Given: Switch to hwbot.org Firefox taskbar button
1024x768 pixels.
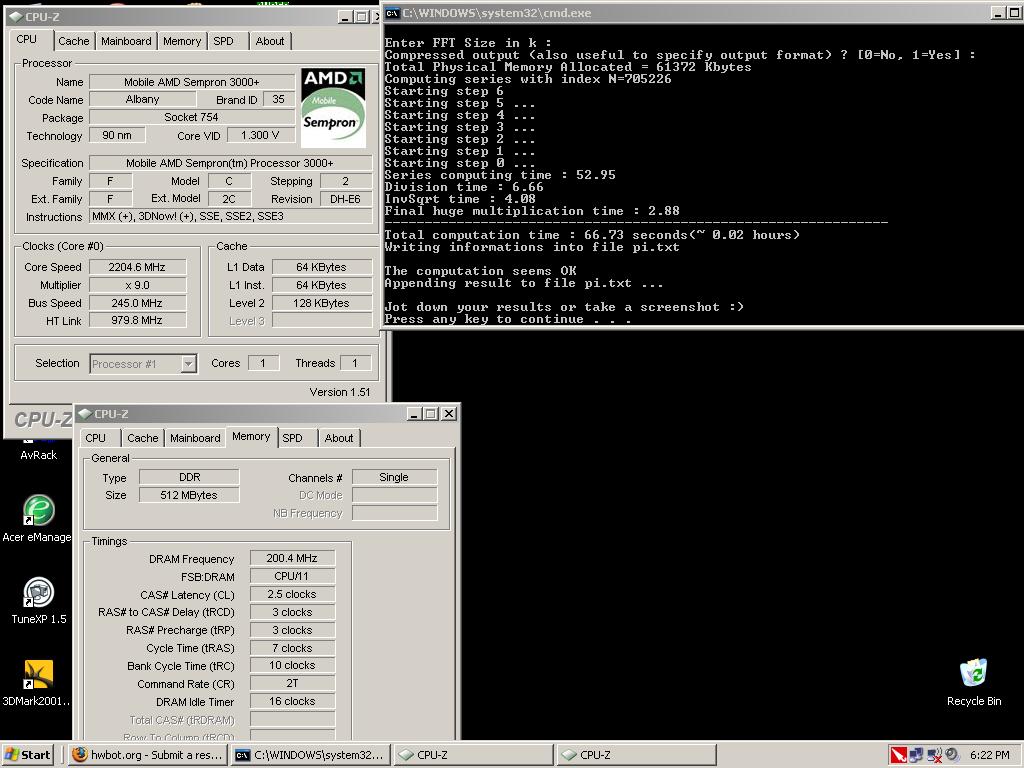Looking at the screenshot, I should (147, 755).
